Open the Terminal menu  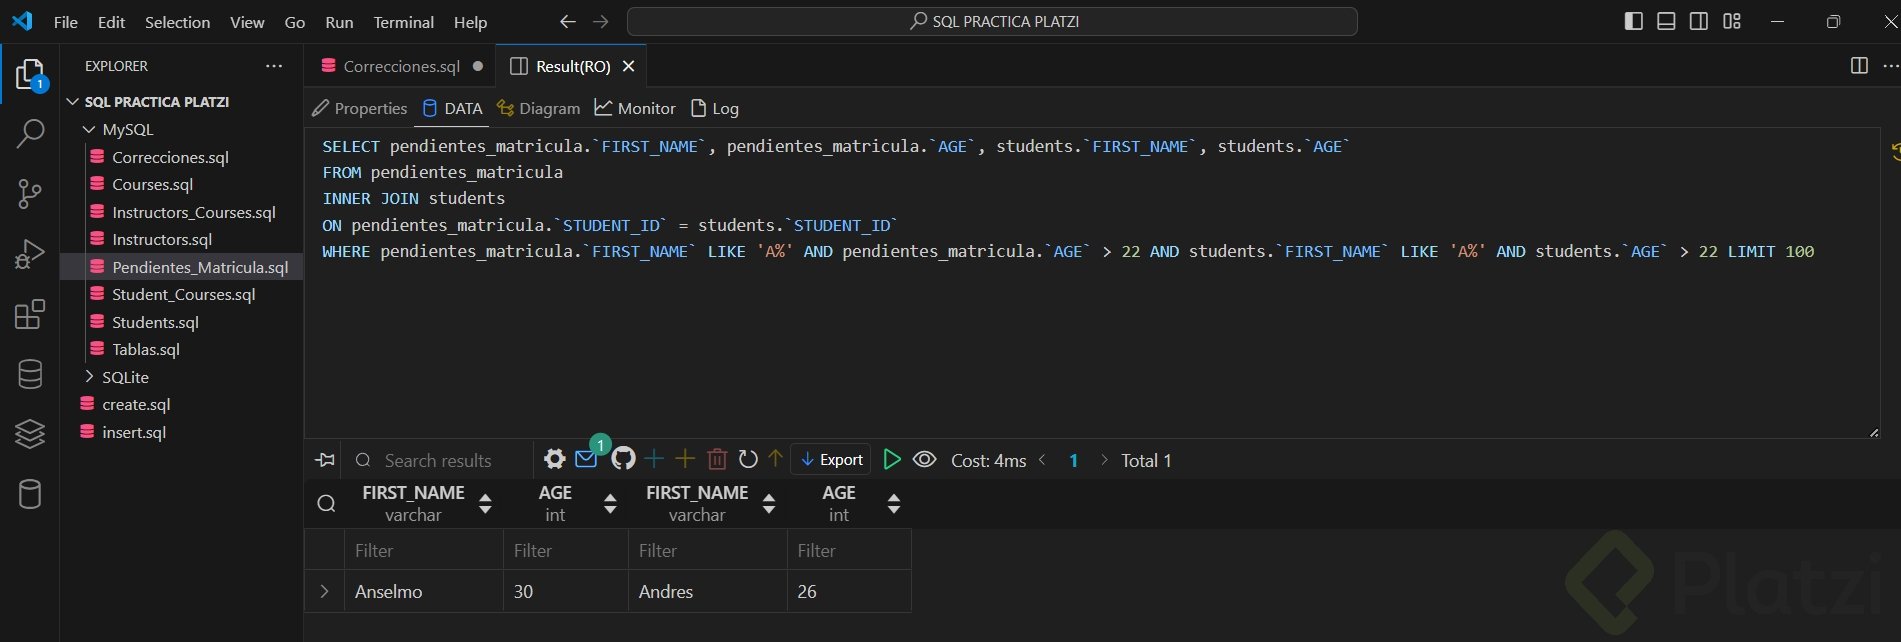tap(403, 22)
